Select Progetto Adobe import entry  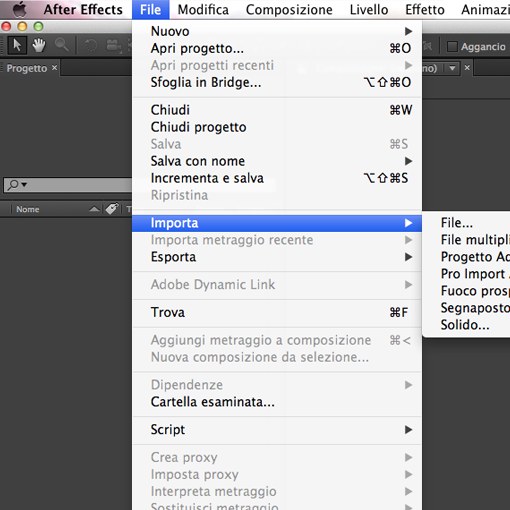coord(466,257)
